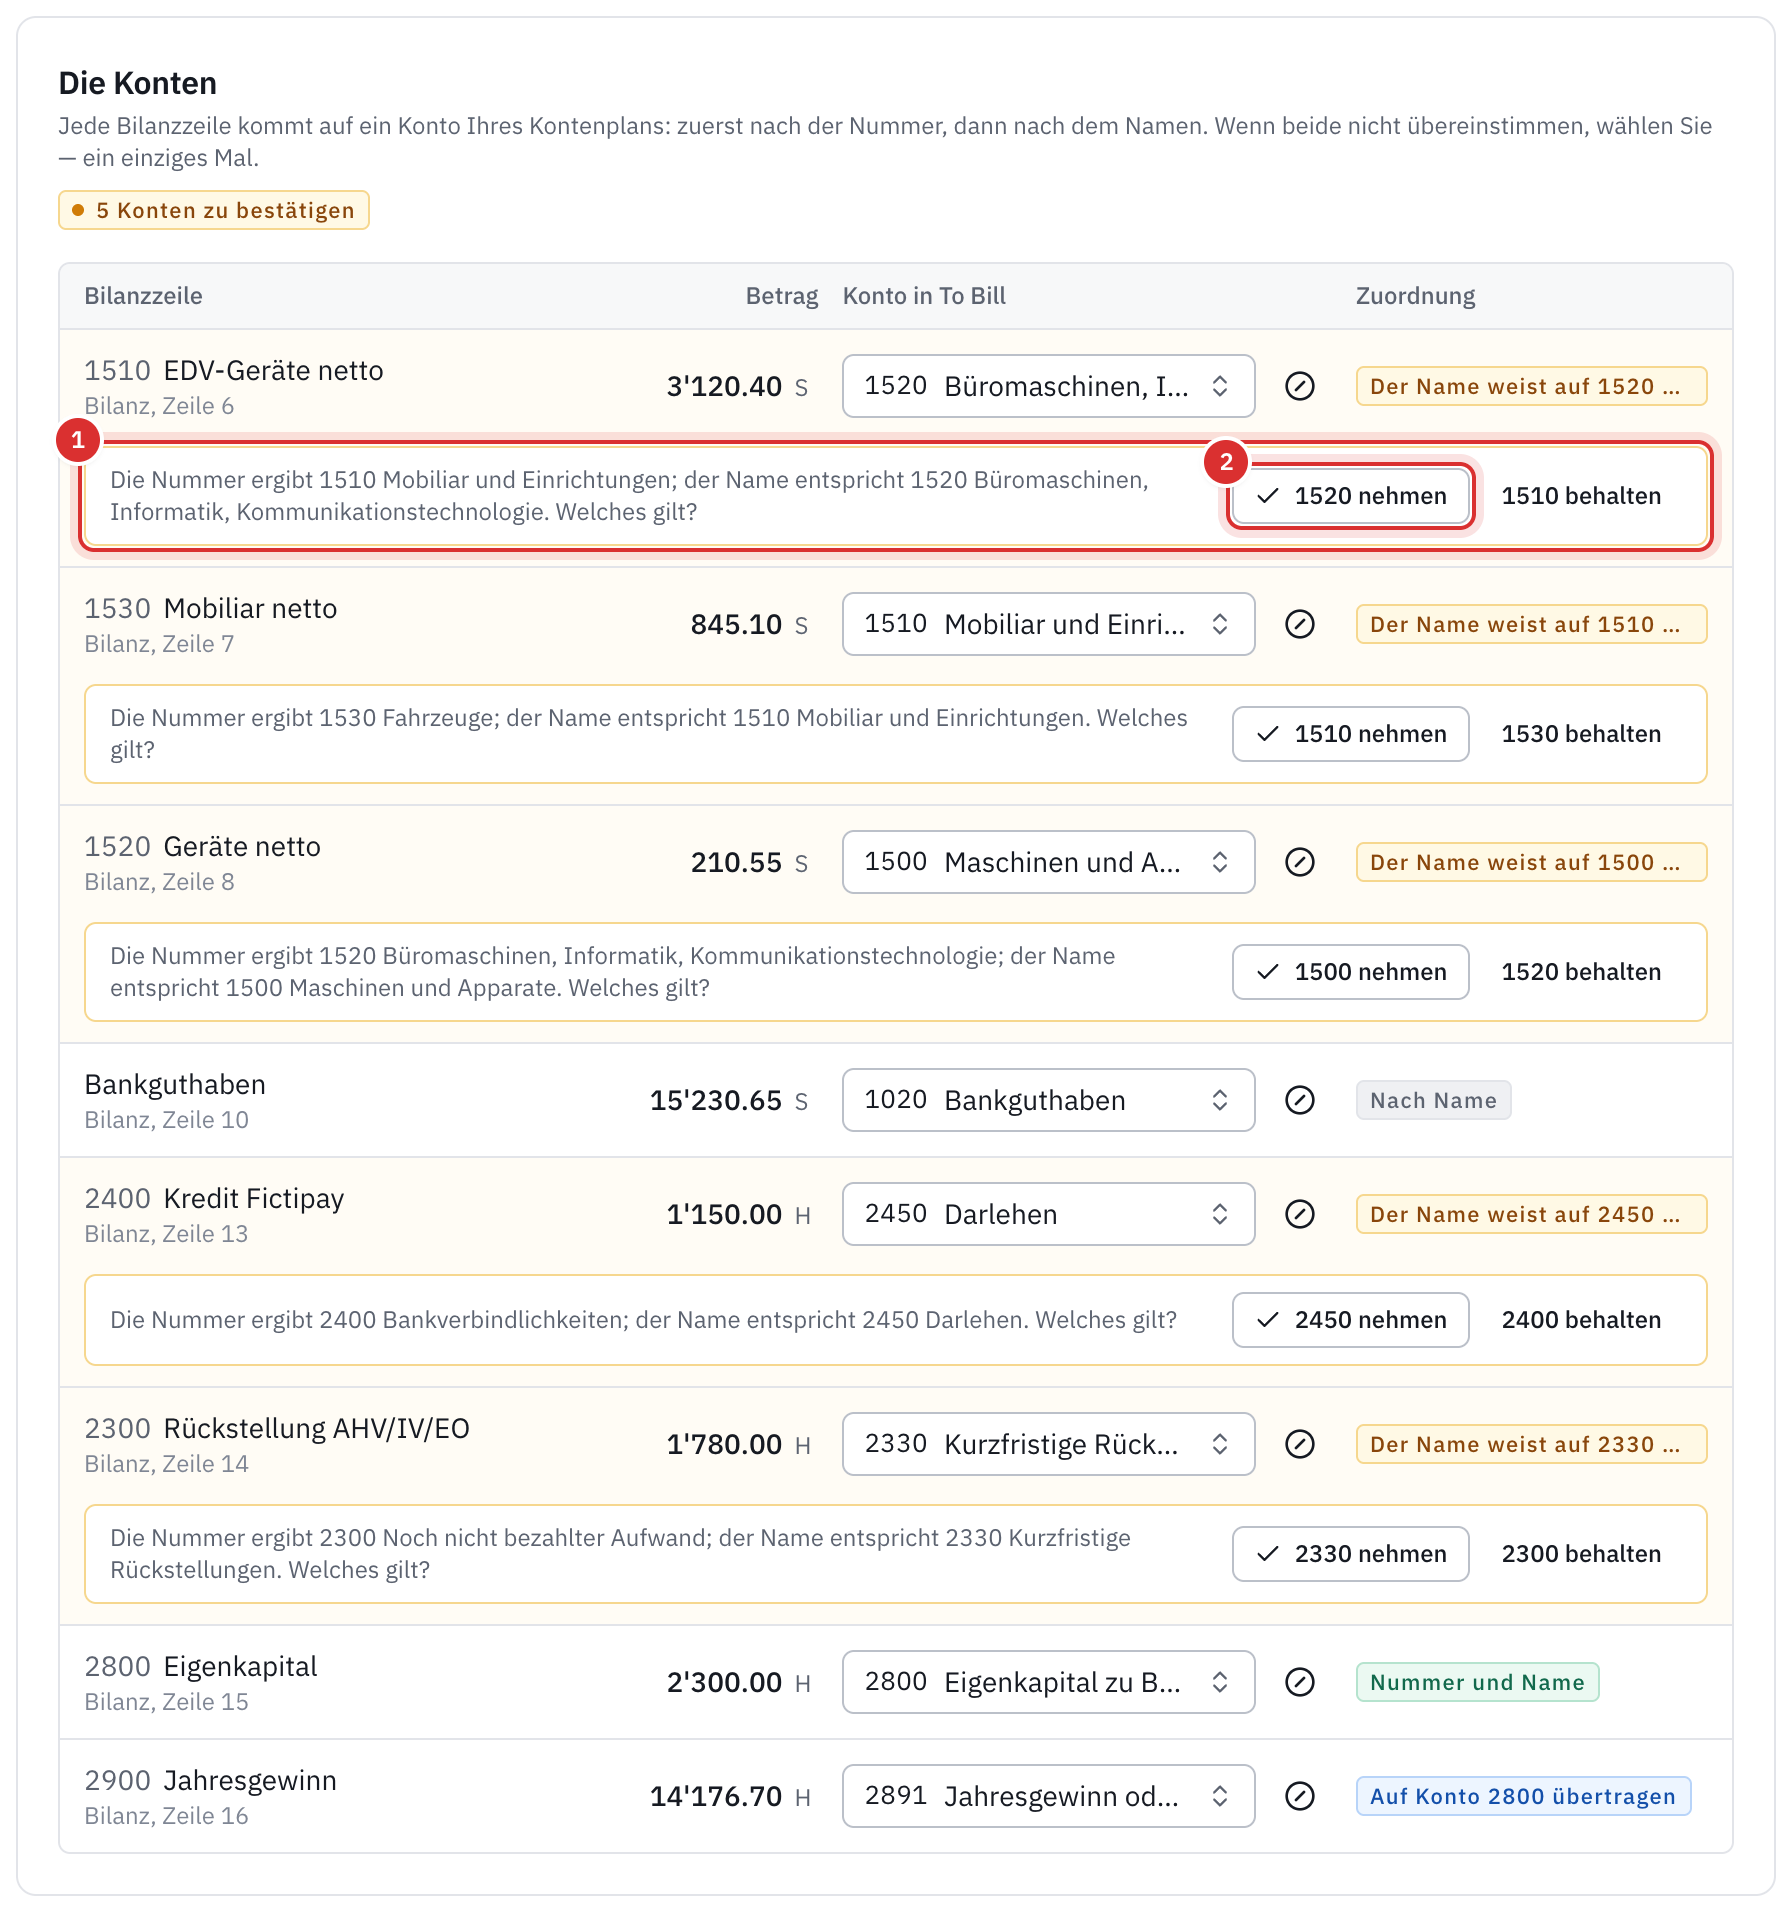This screenshot has width=1792, height=1912.
Task: Choose 1510 behalten for EDV-Geräte
Action: pyautogui.click(x=1581, y=496)
